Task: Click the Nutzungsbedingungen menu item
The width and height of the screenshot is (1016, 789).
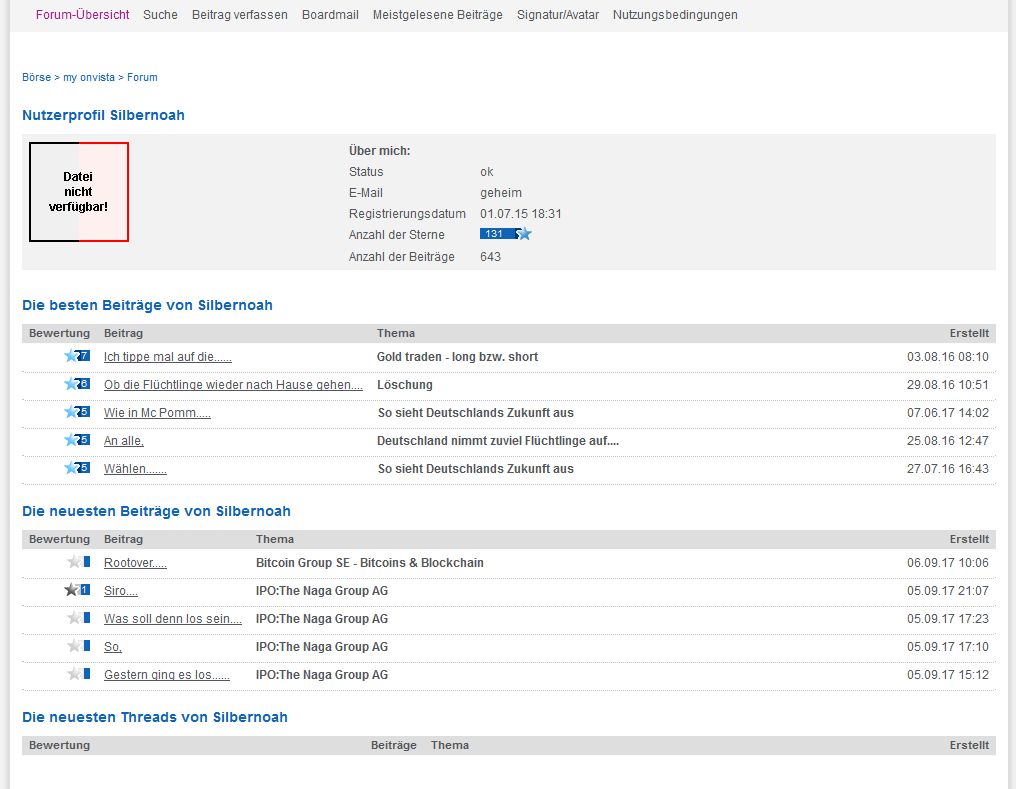Action: (x=675, y=15)
